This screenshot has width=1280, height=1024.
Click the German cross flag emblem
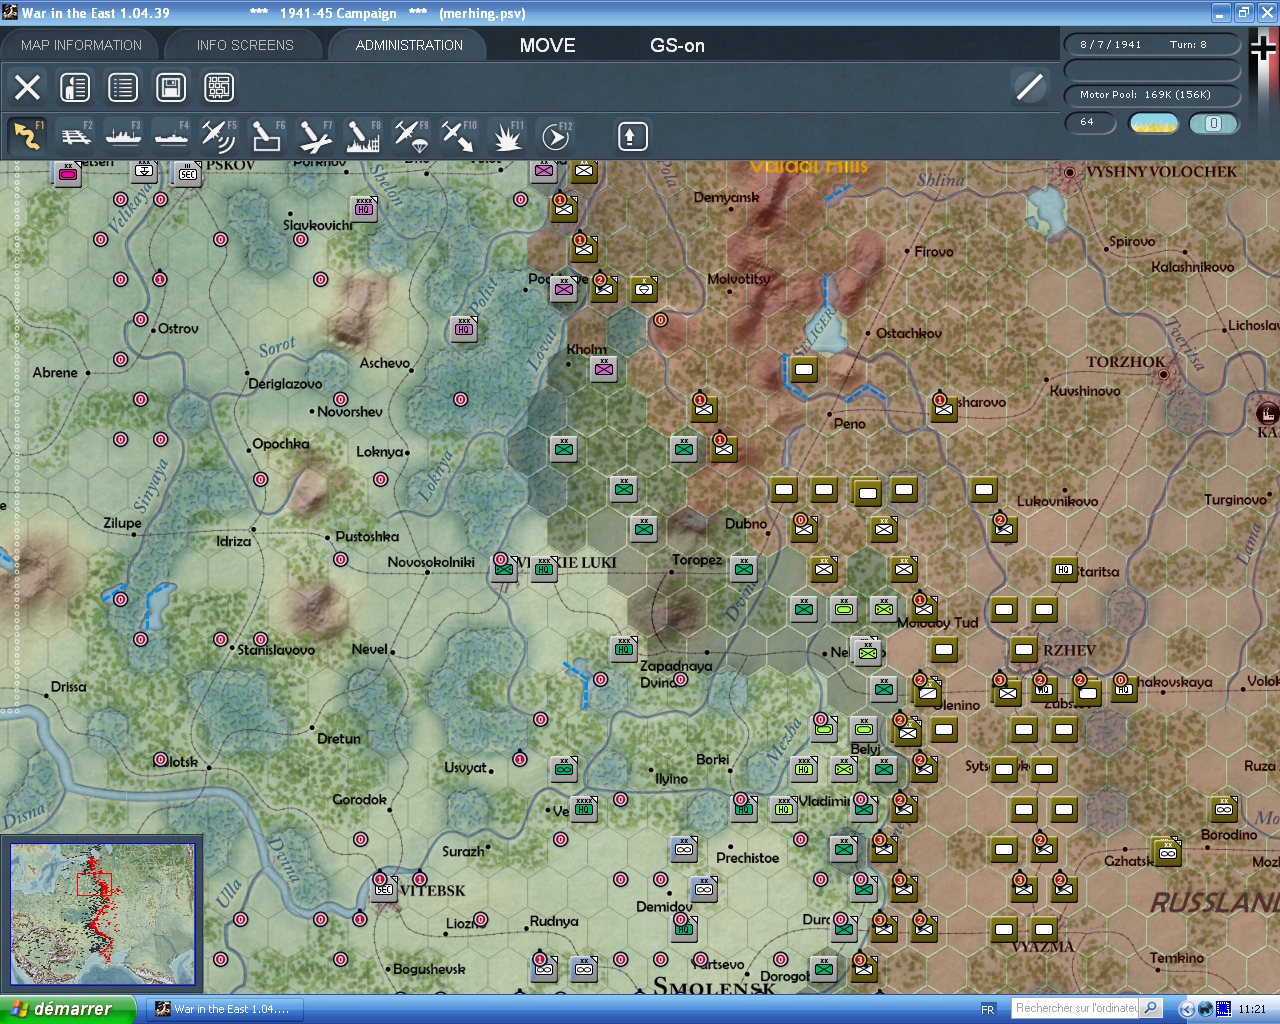point(1264,47)
